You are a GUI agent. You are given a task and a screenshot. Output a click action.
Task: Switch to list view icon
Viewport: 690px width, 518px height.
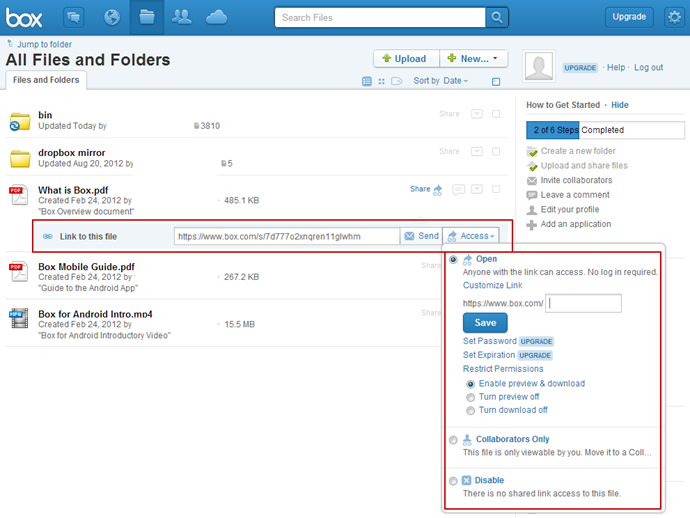click(367, 81)
